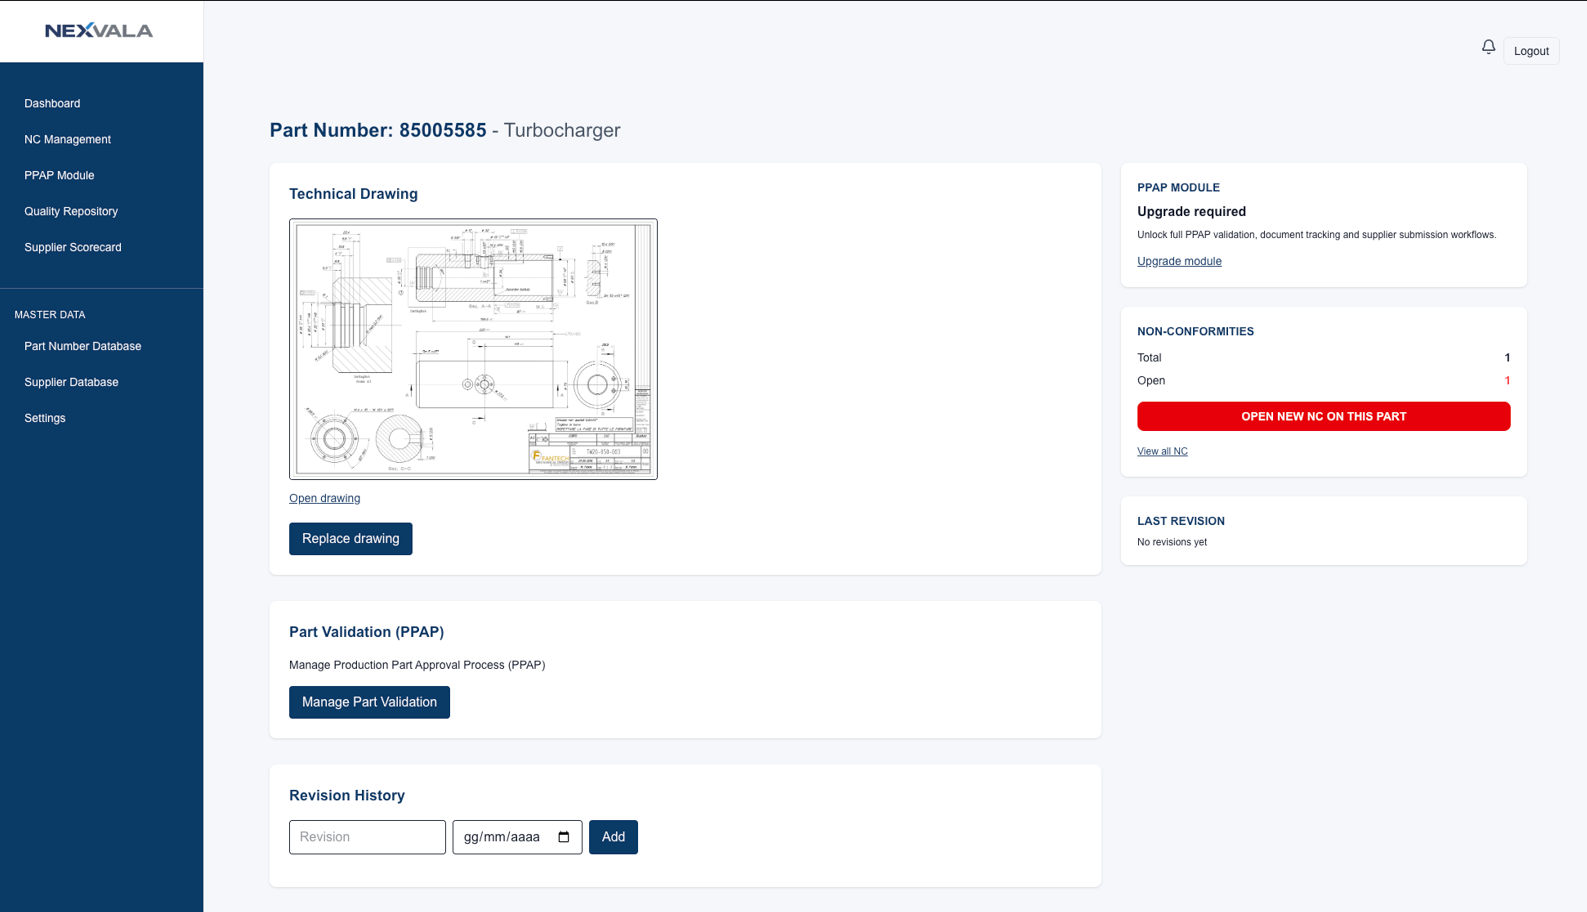Follow the Open drawing link
This screenshot has height=912, width=1587.
pyautogui.click(x=324, y=498)
